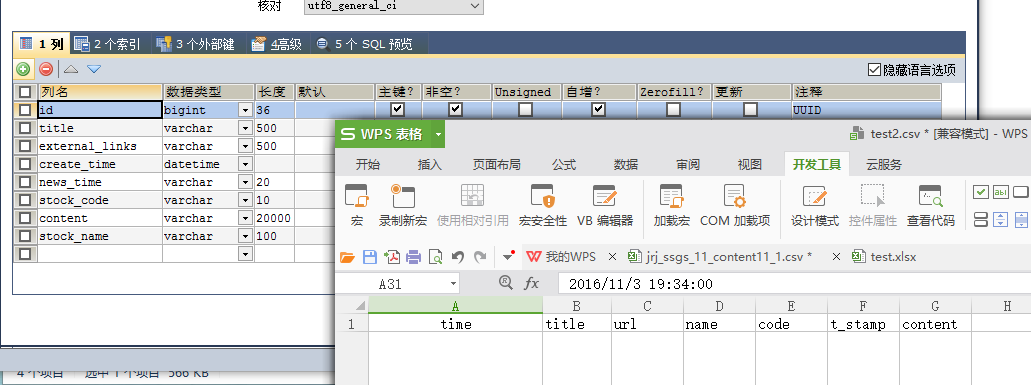The width and height of the screenshot is (1031, 385).
Task: Add a new column with green plus icon
Action: point(23,68)
